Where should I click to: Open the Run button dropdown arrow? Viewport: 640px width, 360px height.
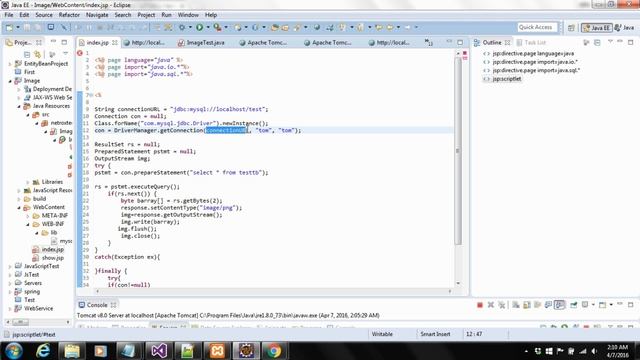208,27
